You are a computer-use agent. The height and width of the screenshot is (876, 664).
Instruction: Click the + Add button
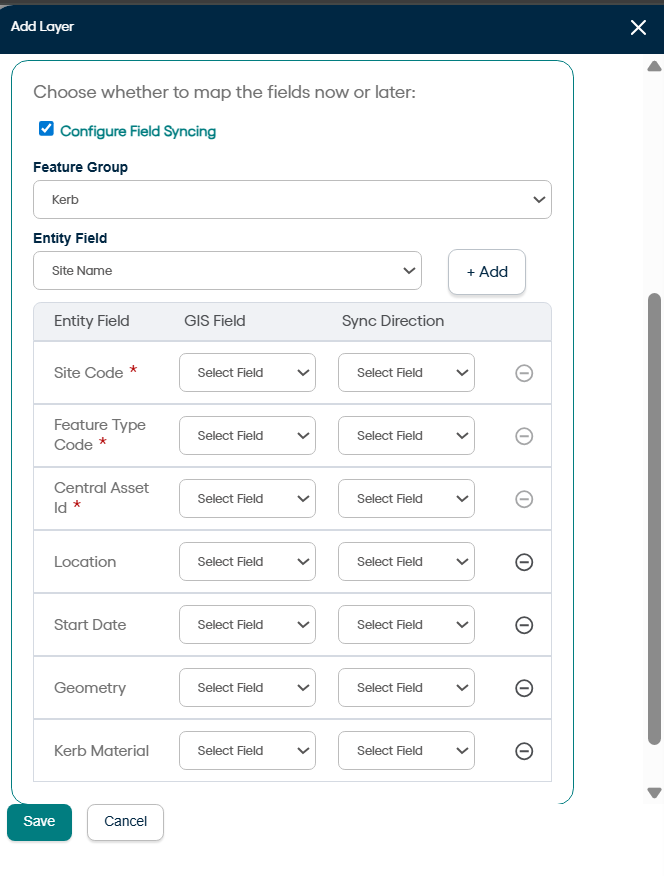pos(487,272)
